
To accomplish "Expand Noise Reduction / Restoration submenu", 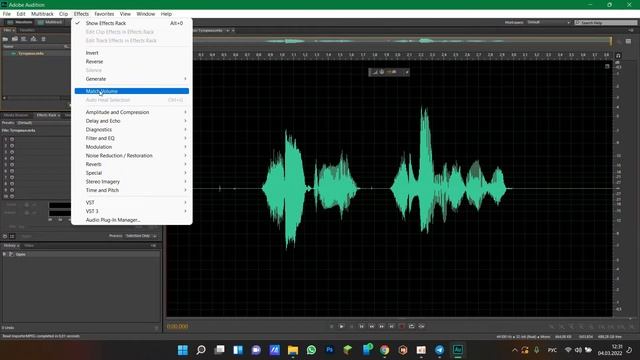I will (131, 156).
